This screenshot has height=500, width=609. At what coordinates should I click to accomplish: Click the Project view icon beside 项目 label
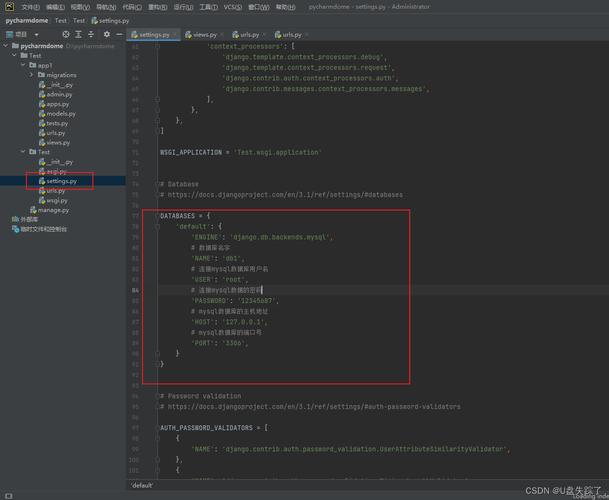10,34
